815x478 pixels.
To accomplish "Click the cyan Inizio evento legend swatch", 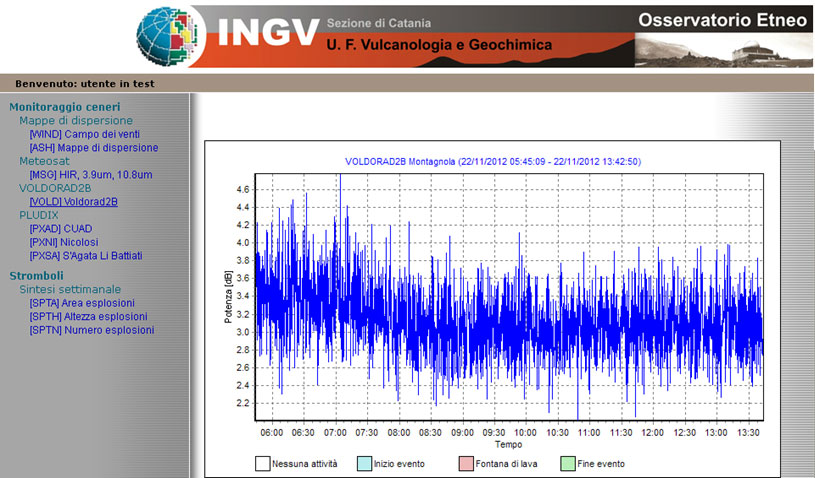I will point(364,463).
